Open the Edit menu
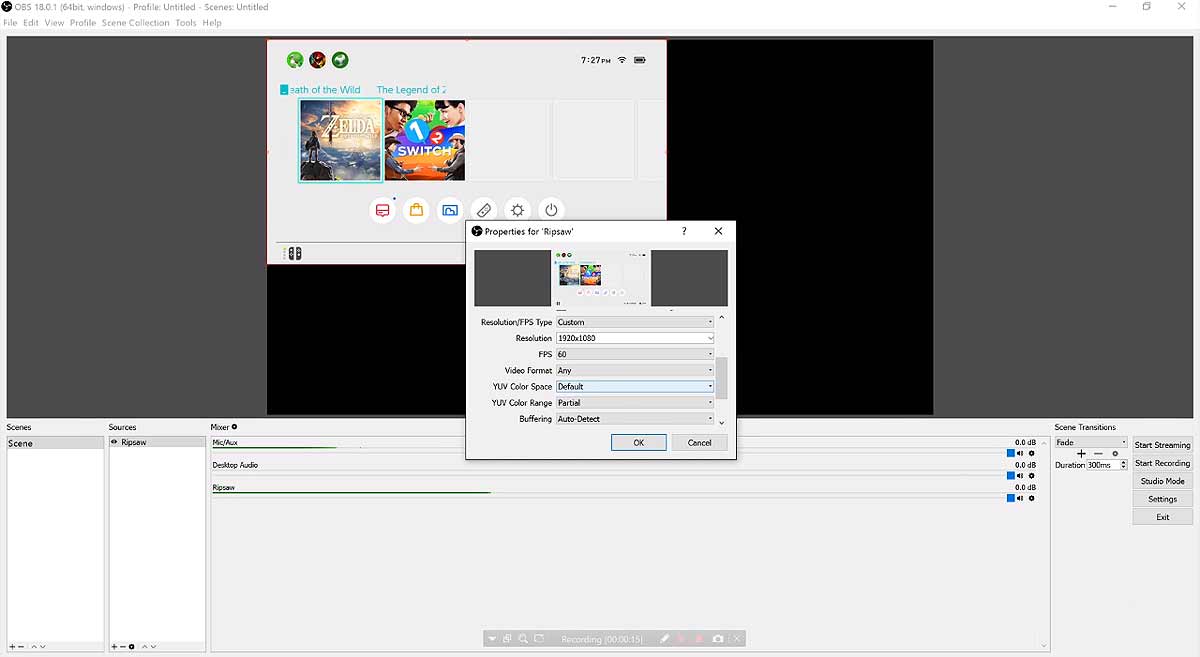Viewport: 1200px width, 657px height. click(31, 23)
